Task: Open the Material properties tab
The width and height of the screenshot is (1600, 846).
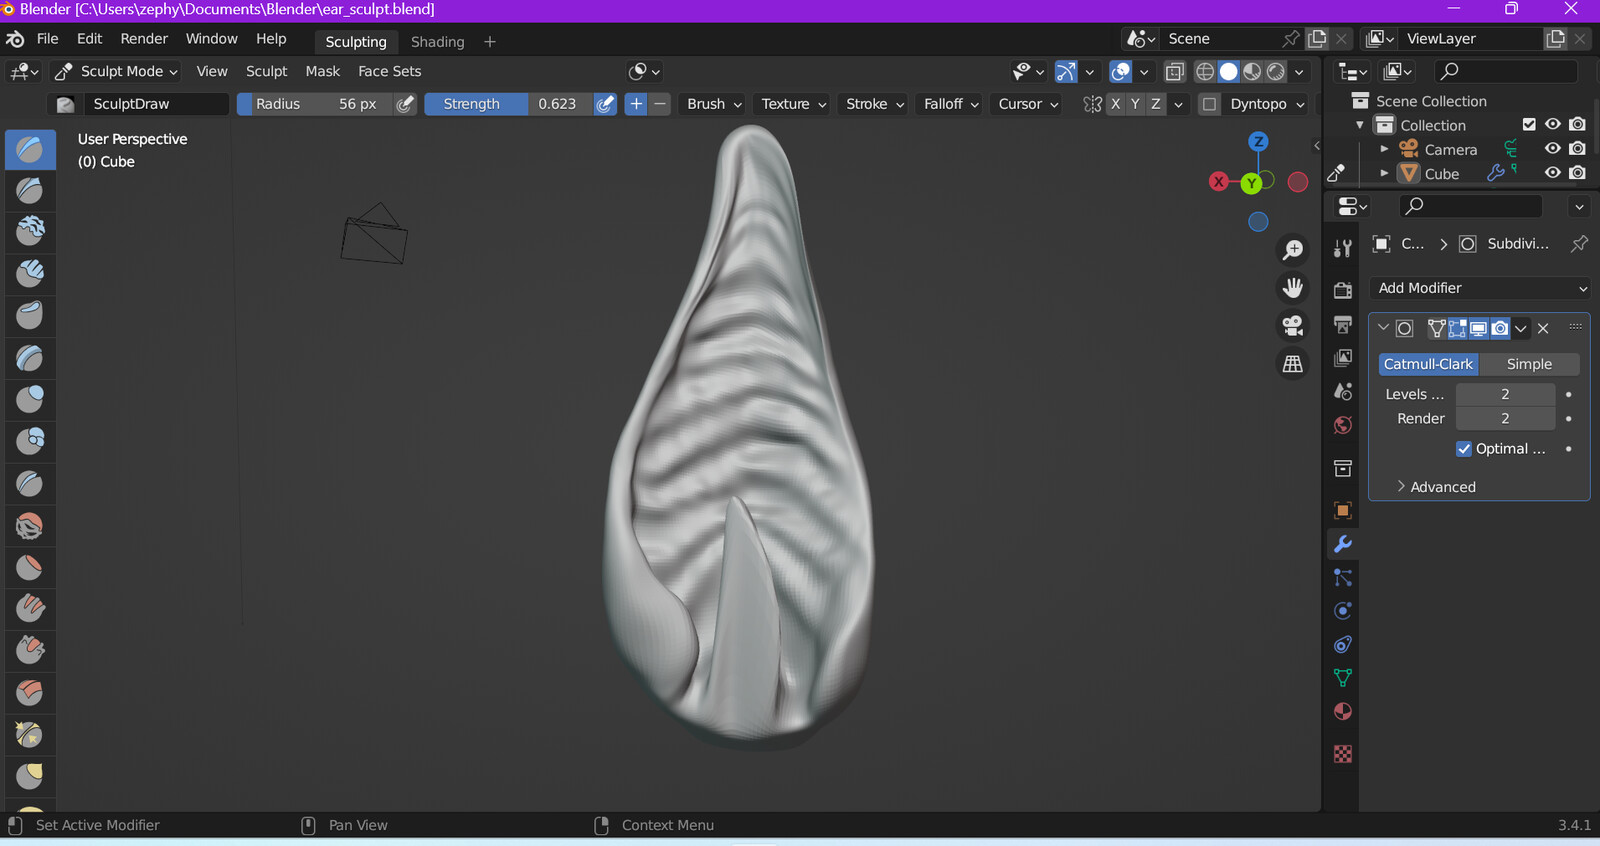Action: coord(1343,712)
